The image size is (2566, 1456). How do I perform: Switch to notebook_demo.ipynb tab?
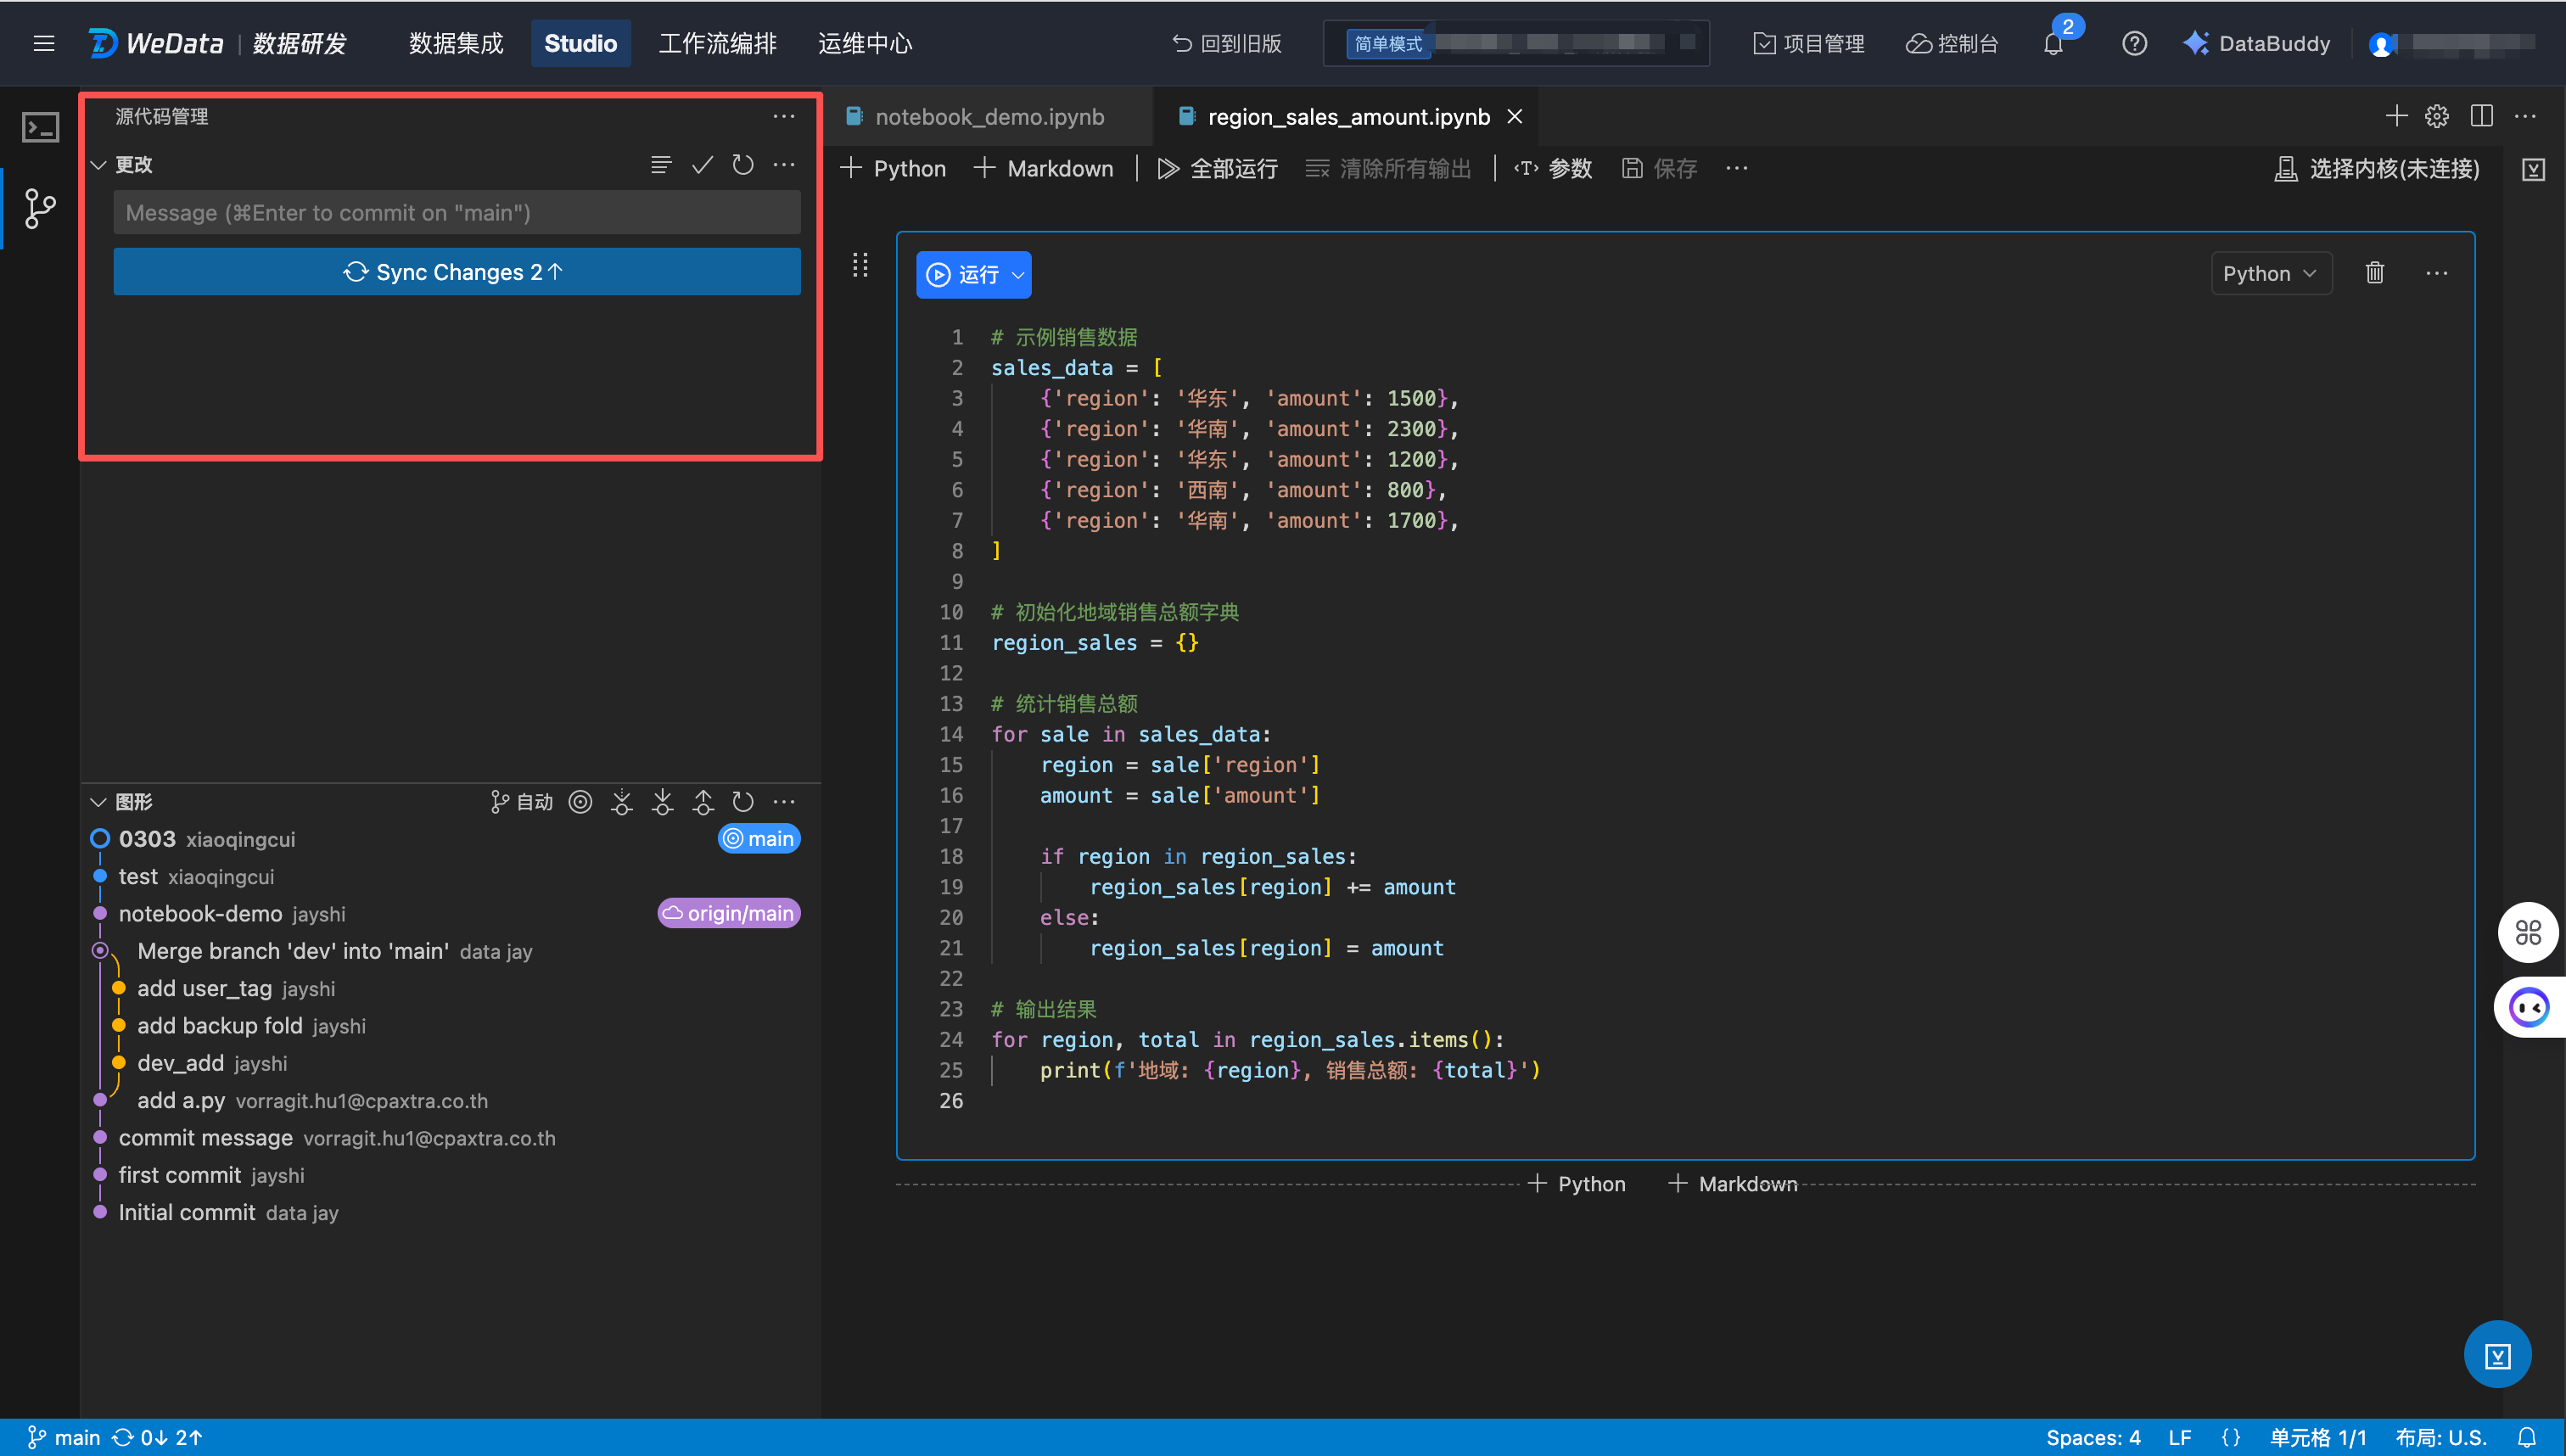[989, 117]
